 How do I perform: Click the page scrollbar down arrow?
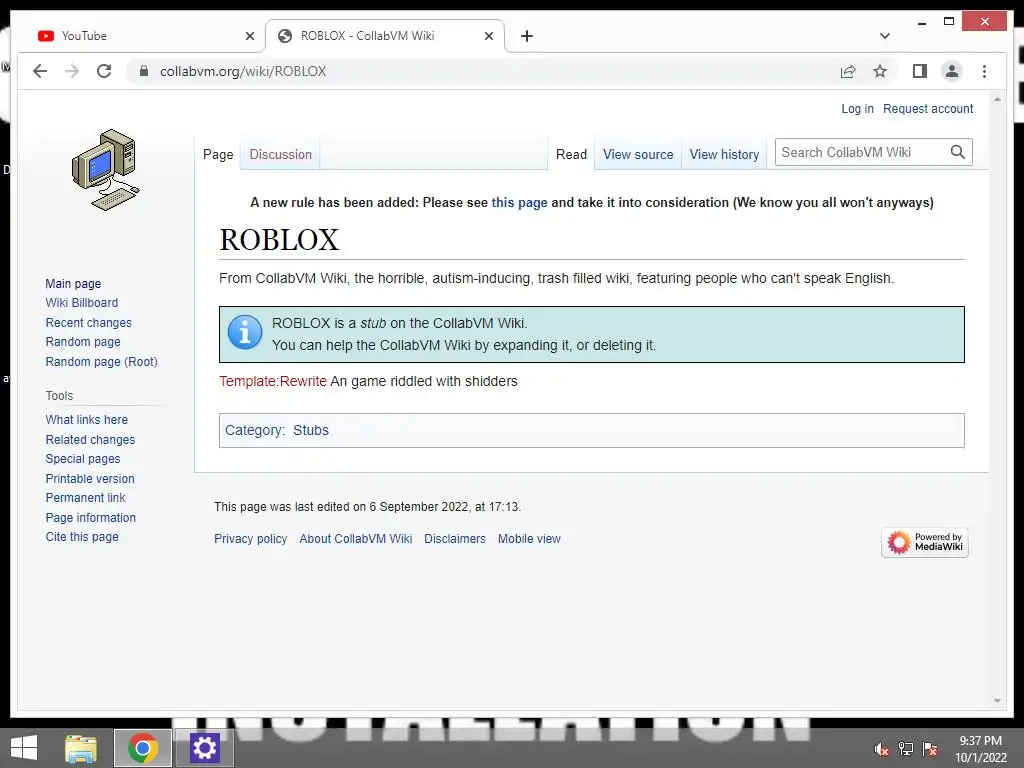pyautogui.click(x=997, y=701)
